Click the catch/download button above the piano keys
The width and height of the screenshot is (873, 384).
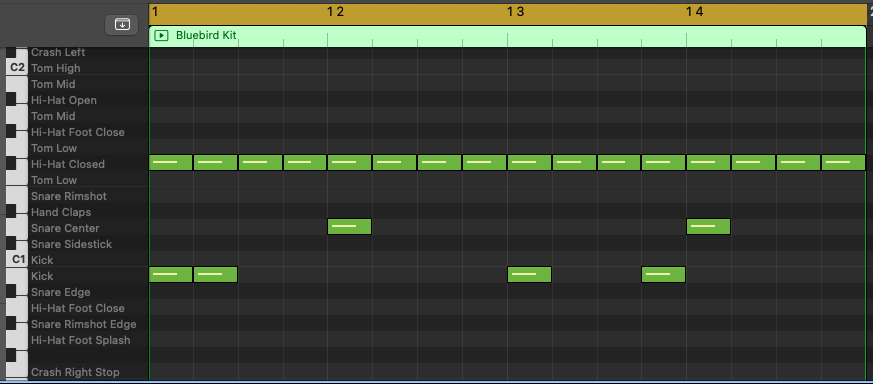[122, 24]
